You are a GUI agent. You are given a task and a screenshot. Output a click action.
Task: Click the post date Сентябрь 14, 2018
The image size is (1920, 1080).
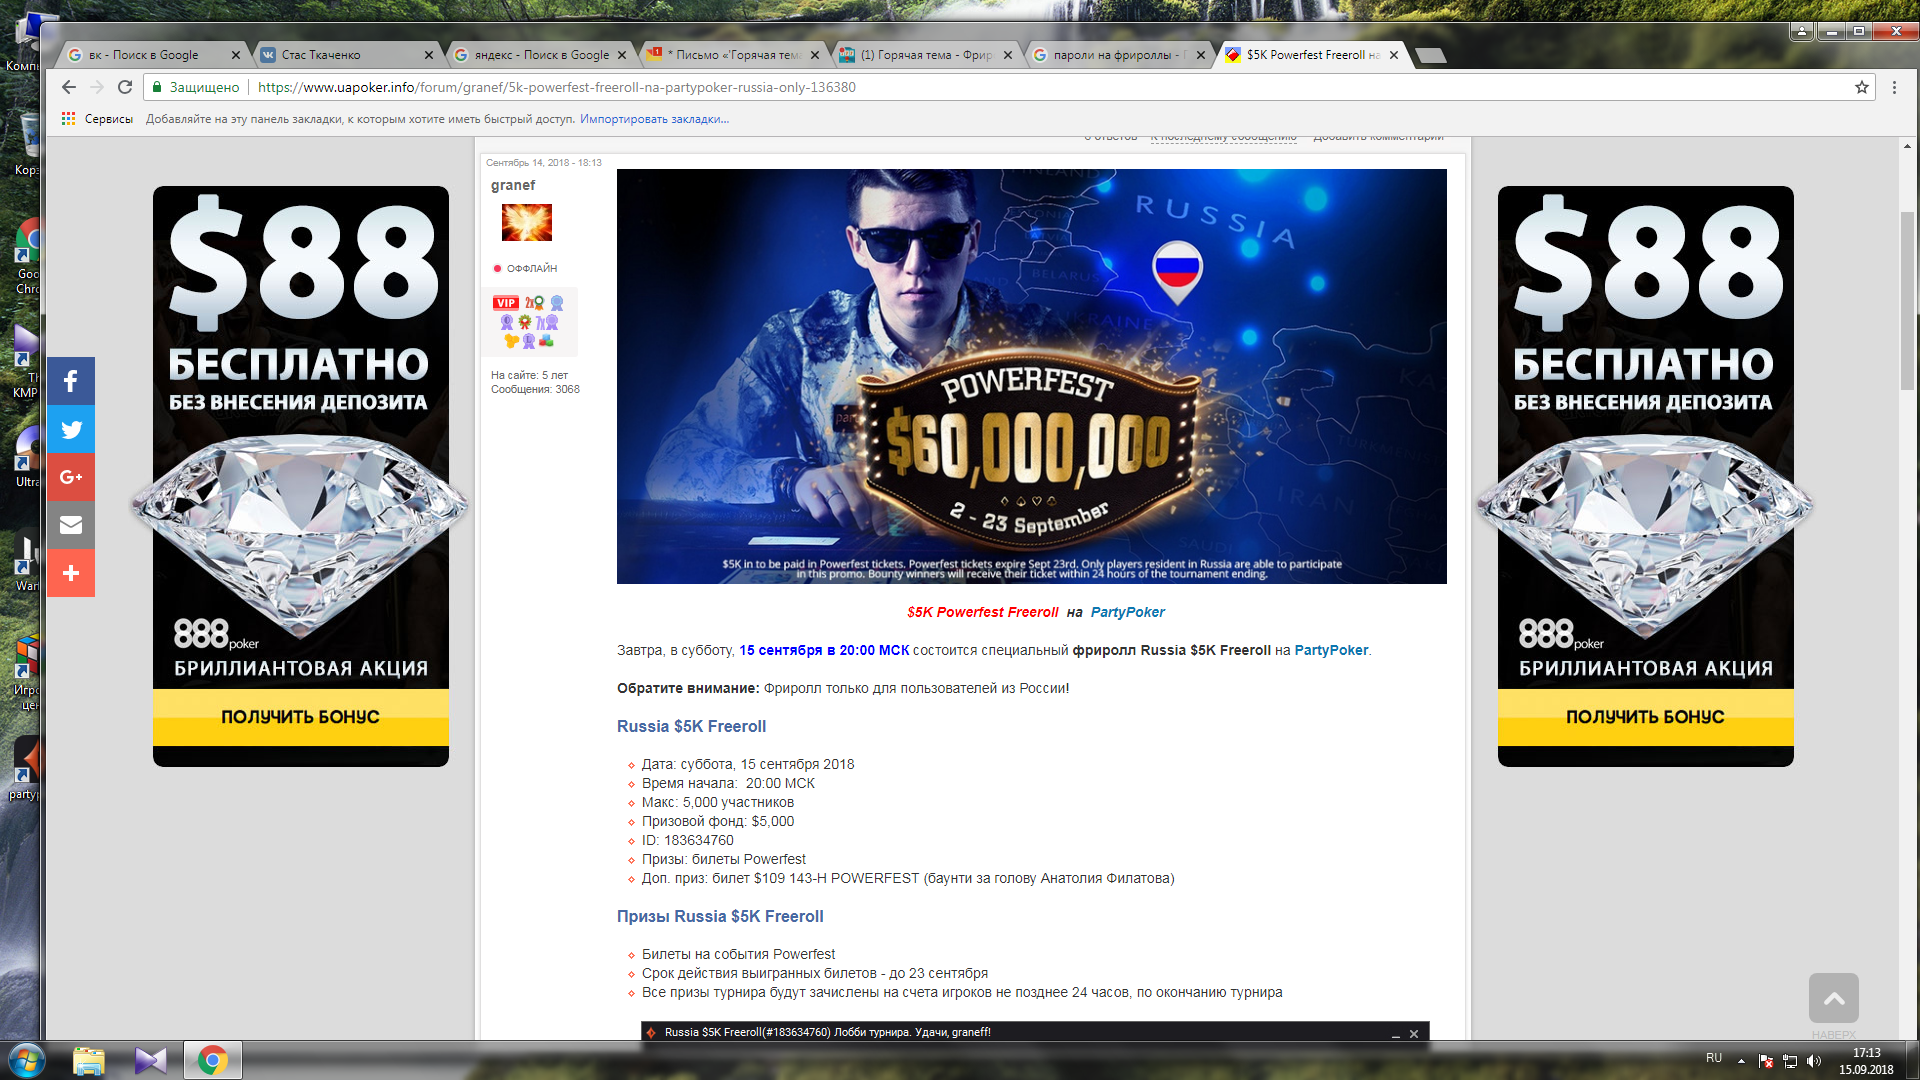tap(544, 162)
